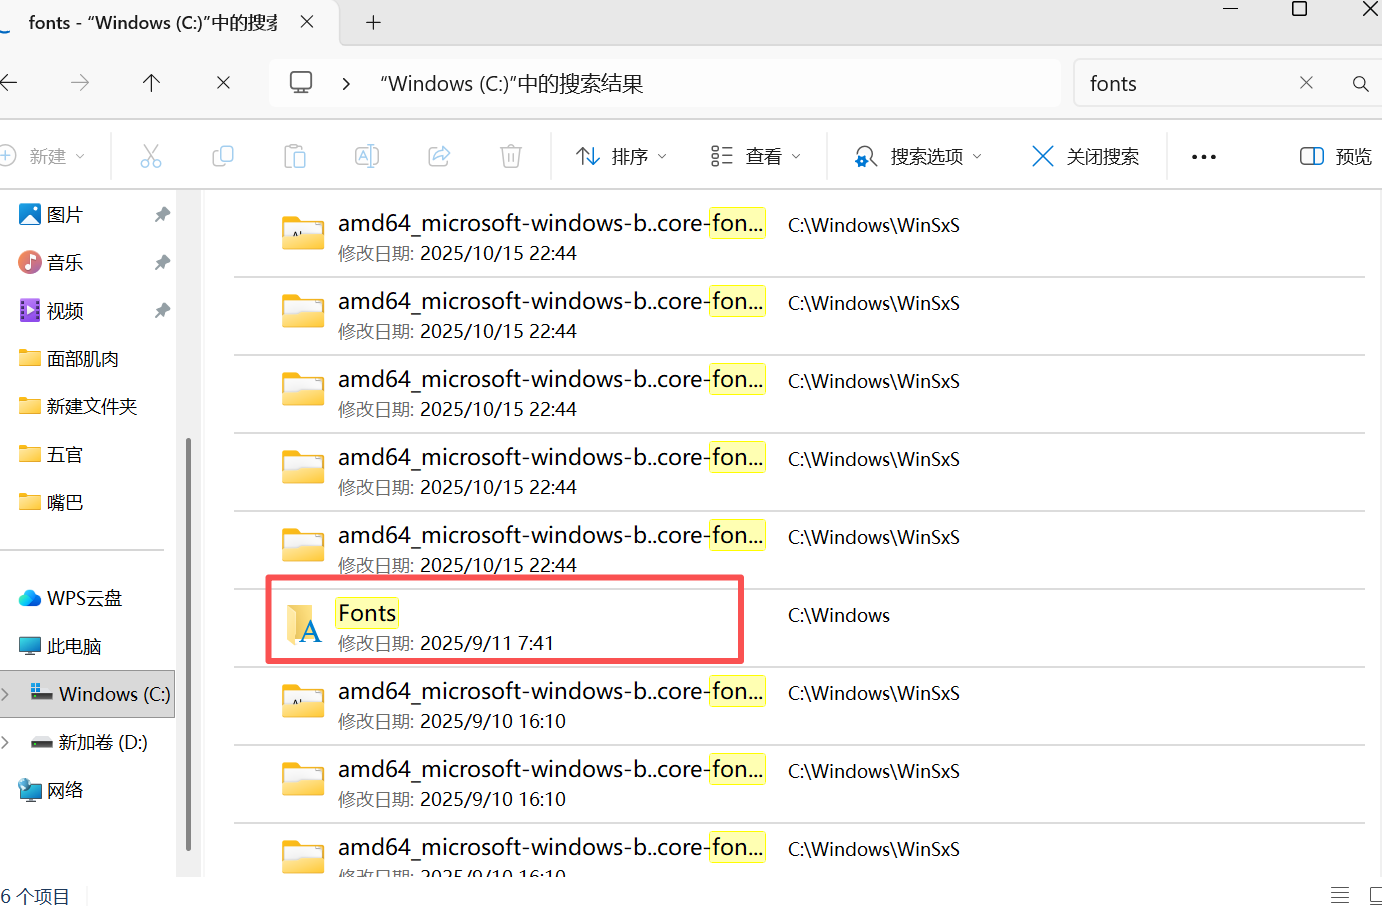Stop loading with the X next to up arrow

point(223,83)
